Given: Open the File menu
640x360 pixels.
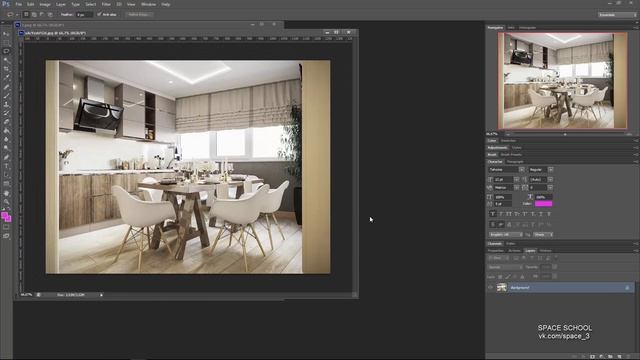Looking at the screenshot, I should (x=19, y=4).
